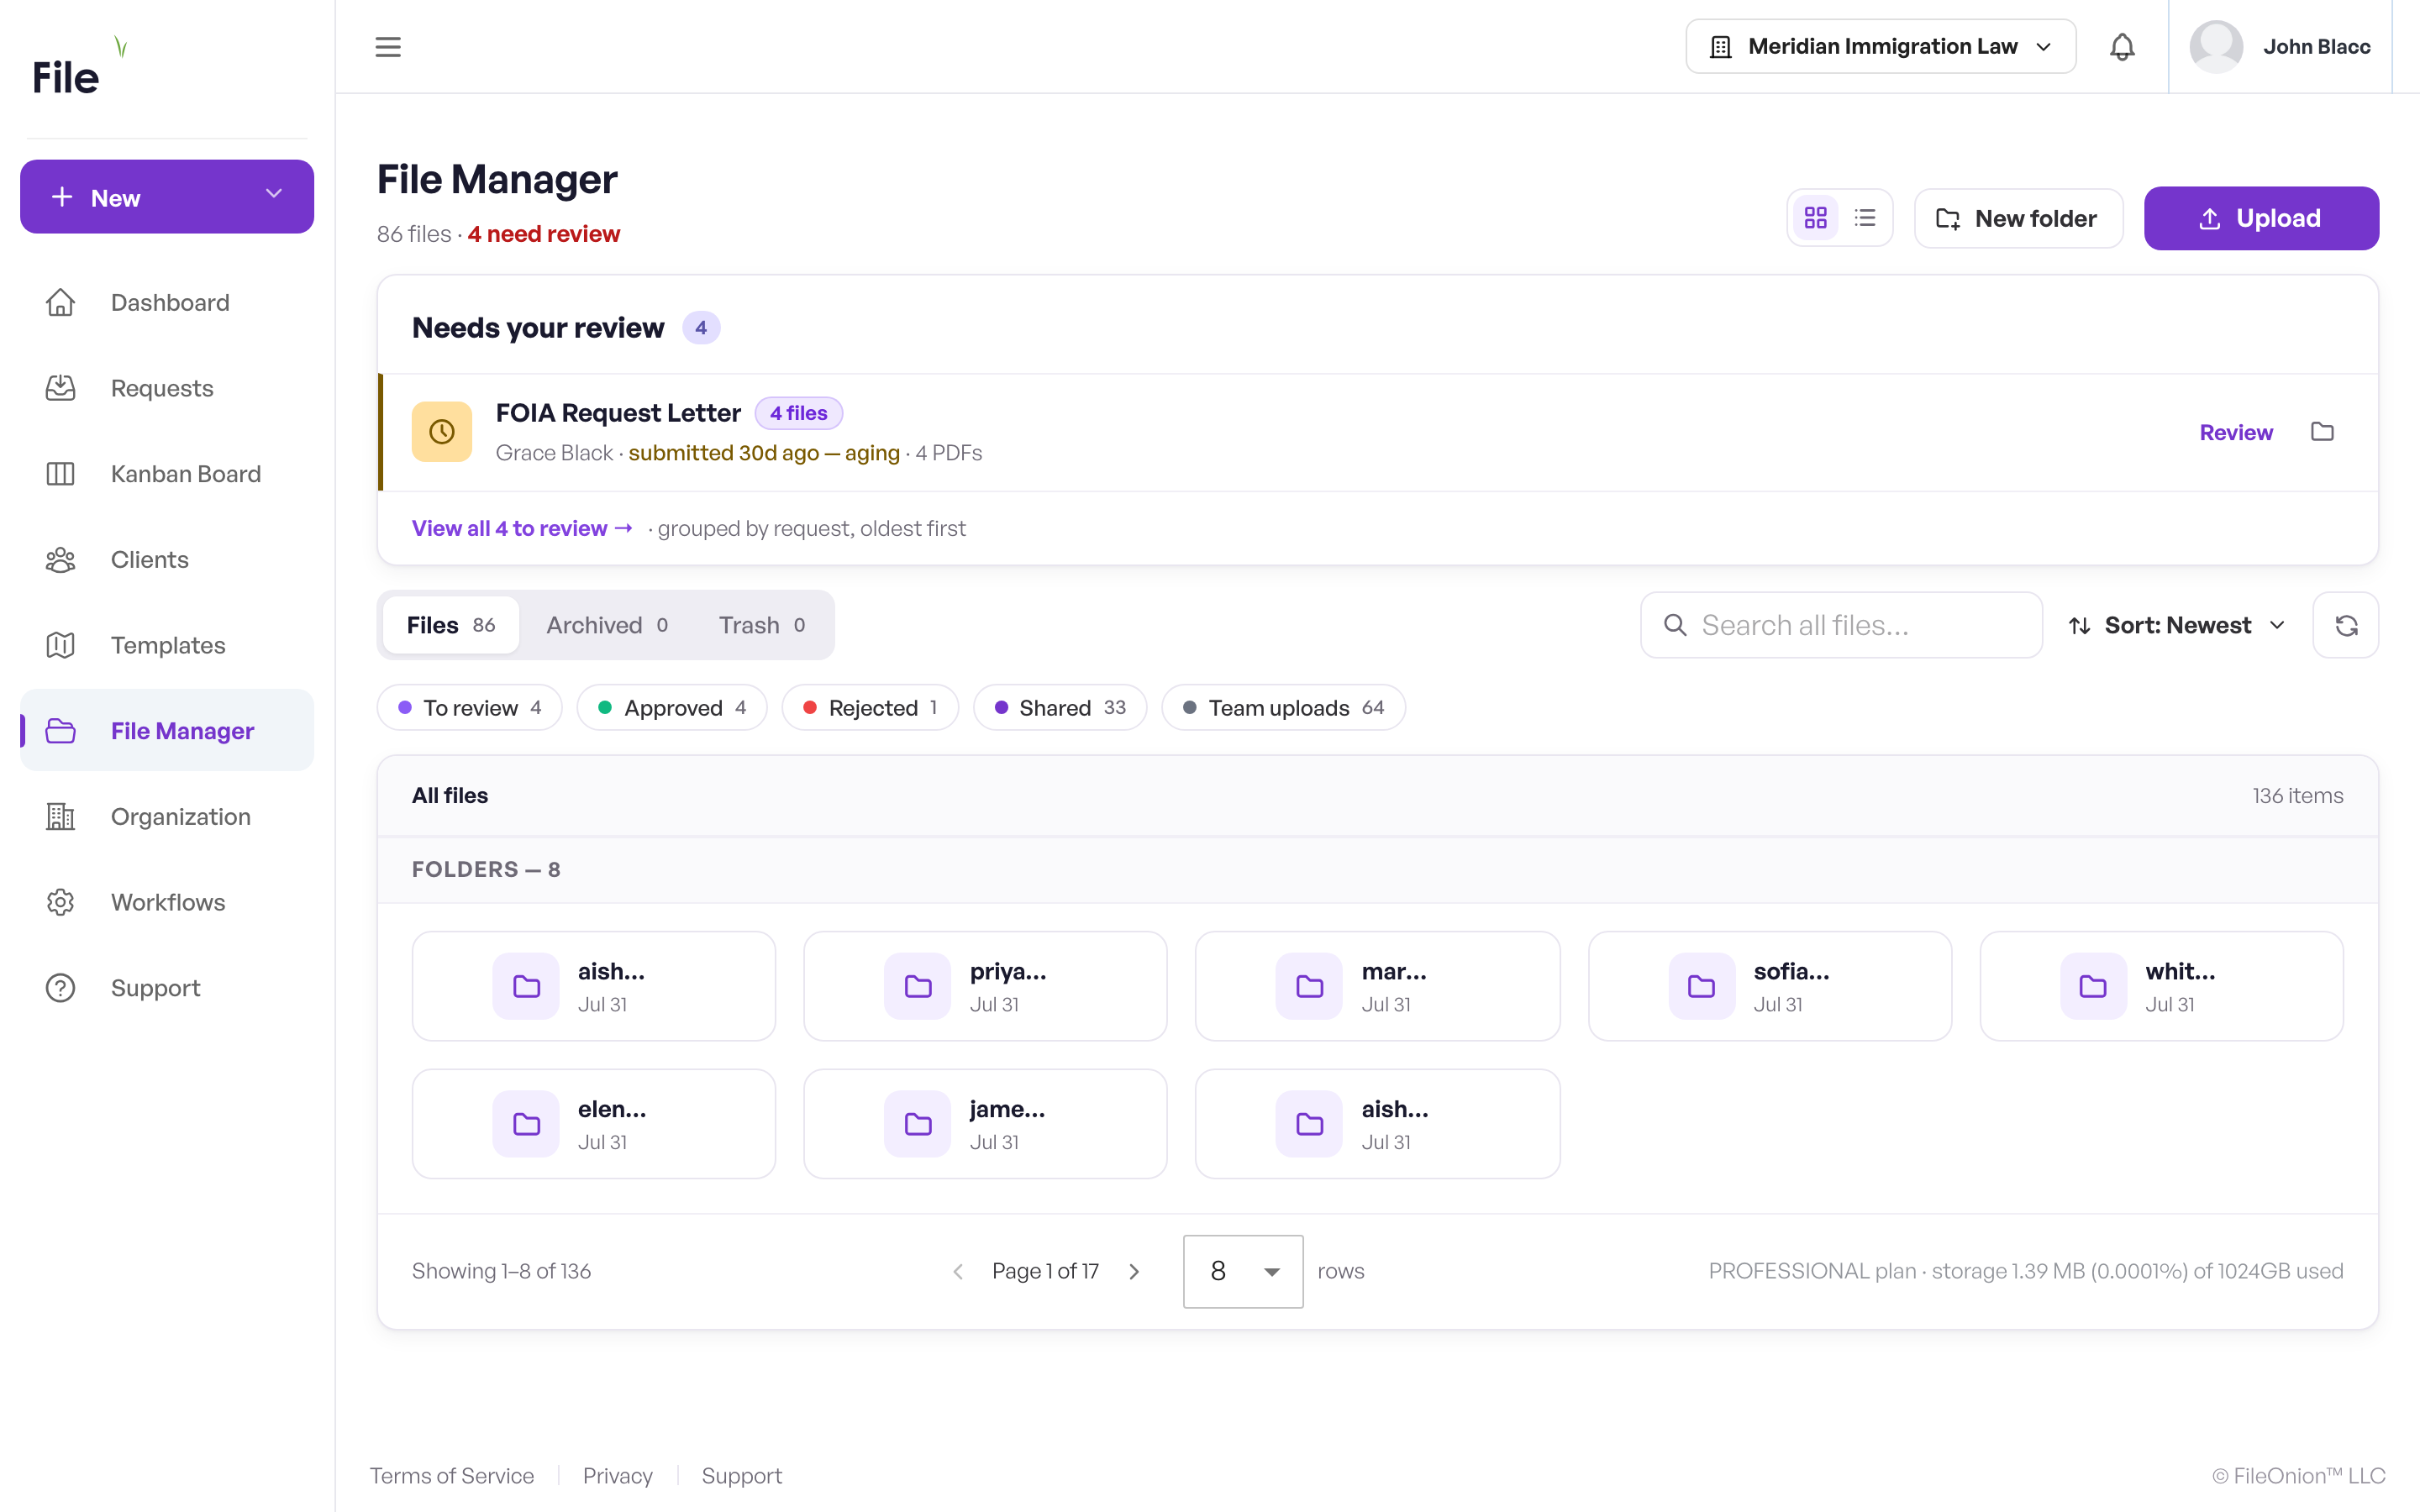Filter by To review status
This screenshot has width=2420, height=1512.
click(469, 708)
